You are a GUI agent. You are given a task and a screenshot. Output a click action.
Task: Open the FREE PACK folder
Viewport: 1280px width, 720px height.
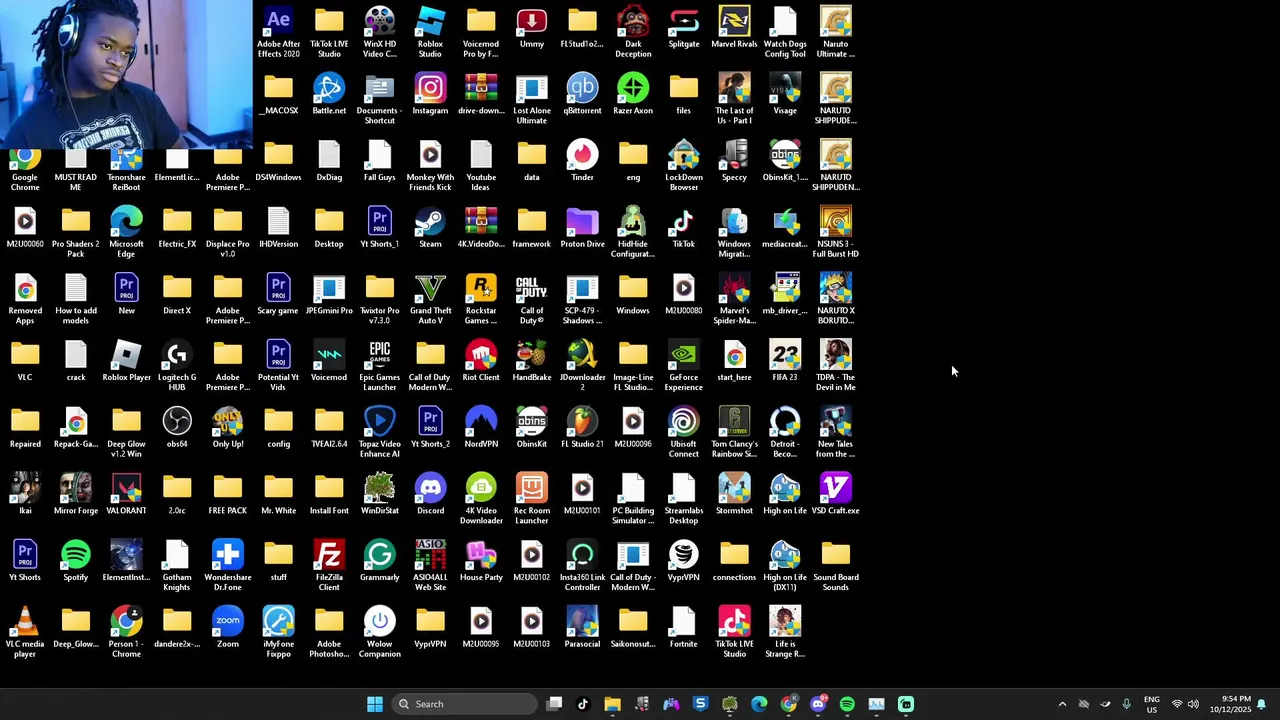[x=228, y=495]
